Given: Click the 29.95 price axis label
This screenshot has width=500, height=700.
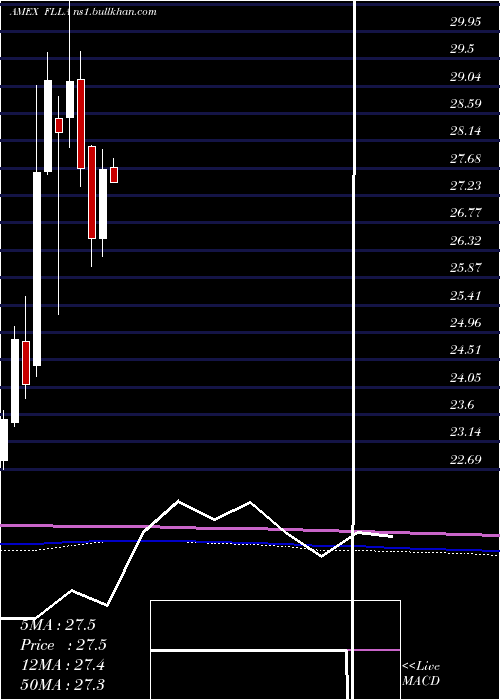Looking at the screenshot, I should (x=465, y=22).
